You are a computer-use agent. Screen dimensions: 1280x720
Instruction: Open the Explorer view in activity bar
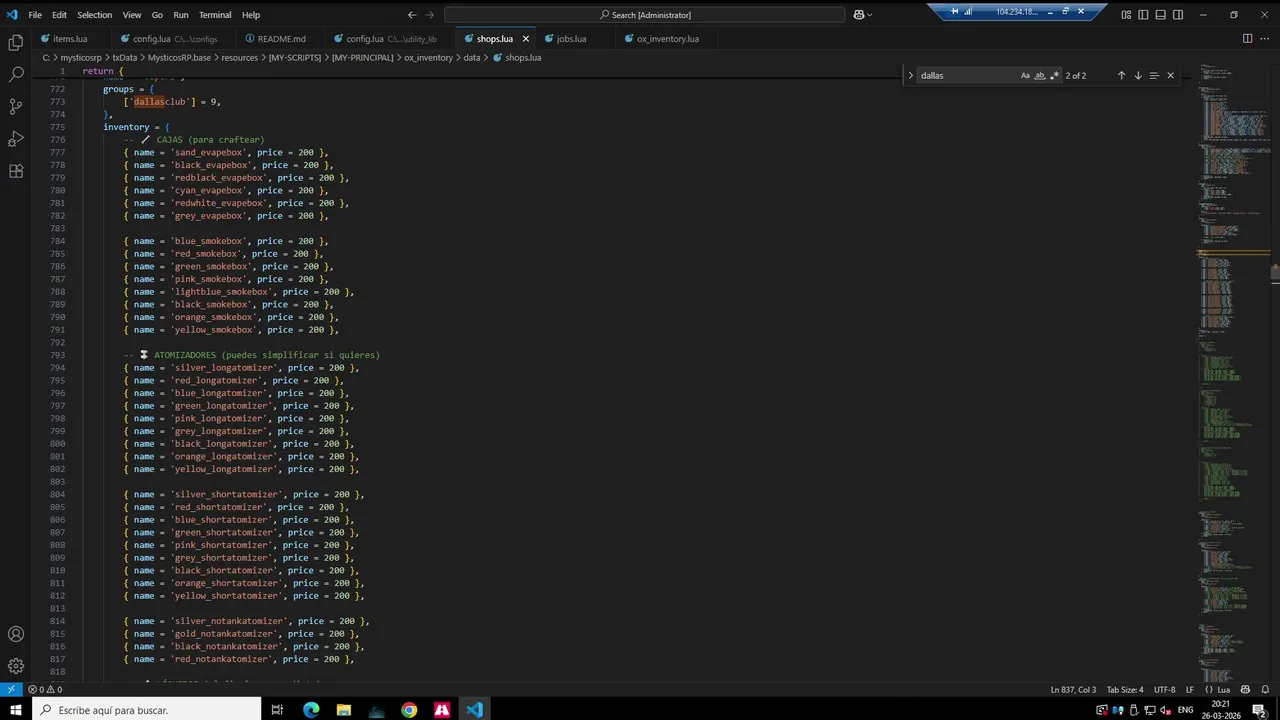16,42
